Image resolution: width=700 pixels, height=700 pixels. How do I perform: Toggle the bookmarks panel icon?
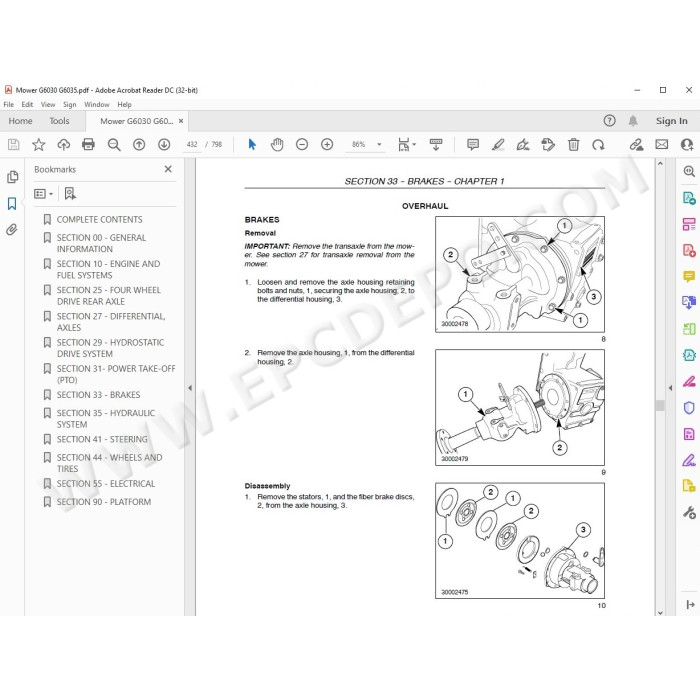[12, 204]
